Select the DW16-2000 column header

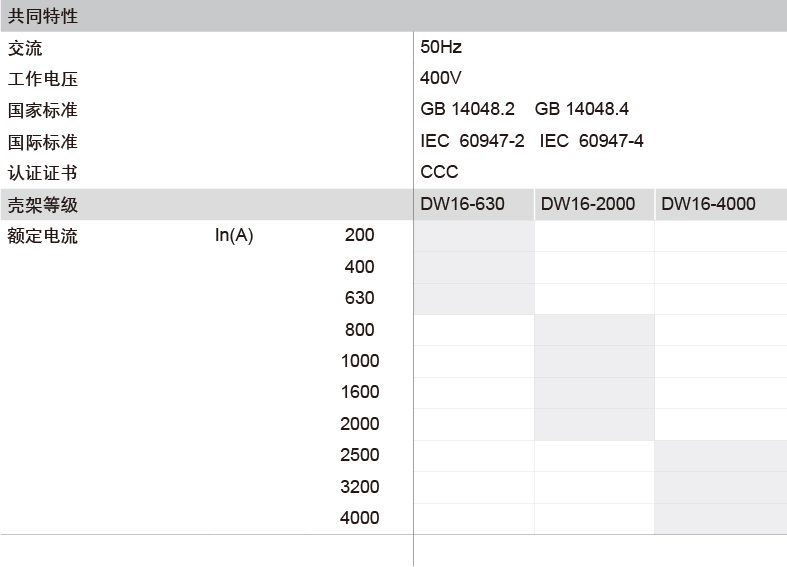(x=588, y=204)
